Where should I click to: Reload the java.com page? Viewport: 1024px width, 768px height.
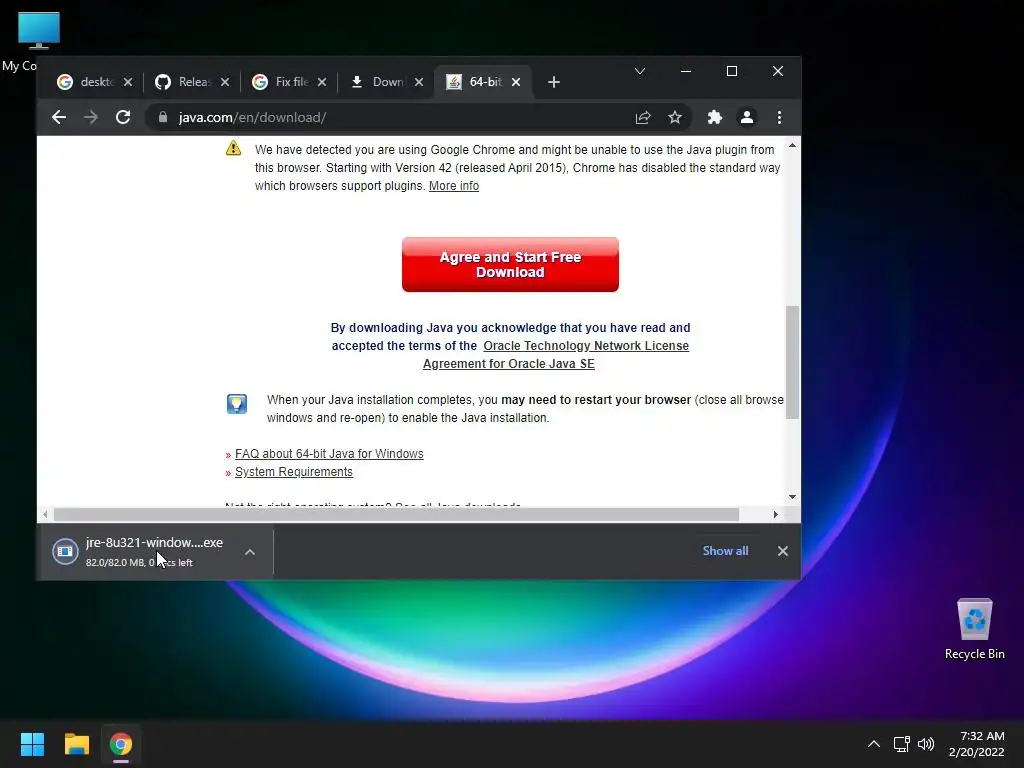[x=123, y=118]
